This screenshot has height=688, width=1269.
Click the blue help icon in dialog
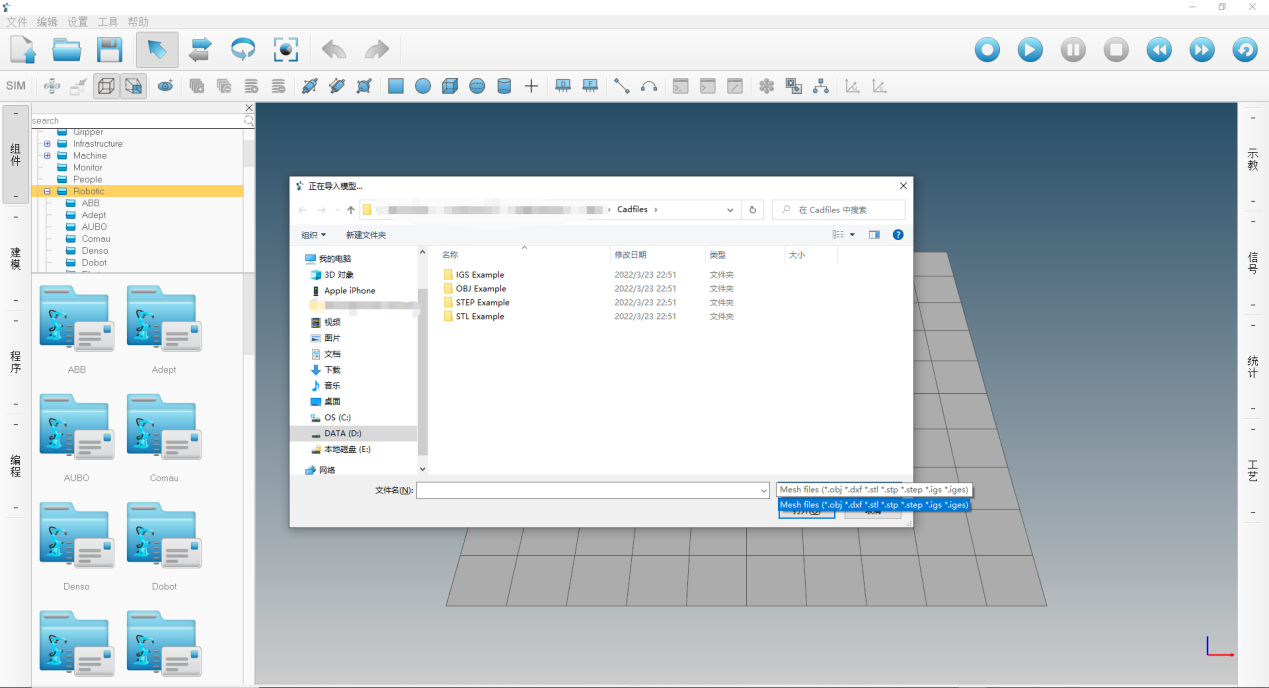click(x=897, y=235)
